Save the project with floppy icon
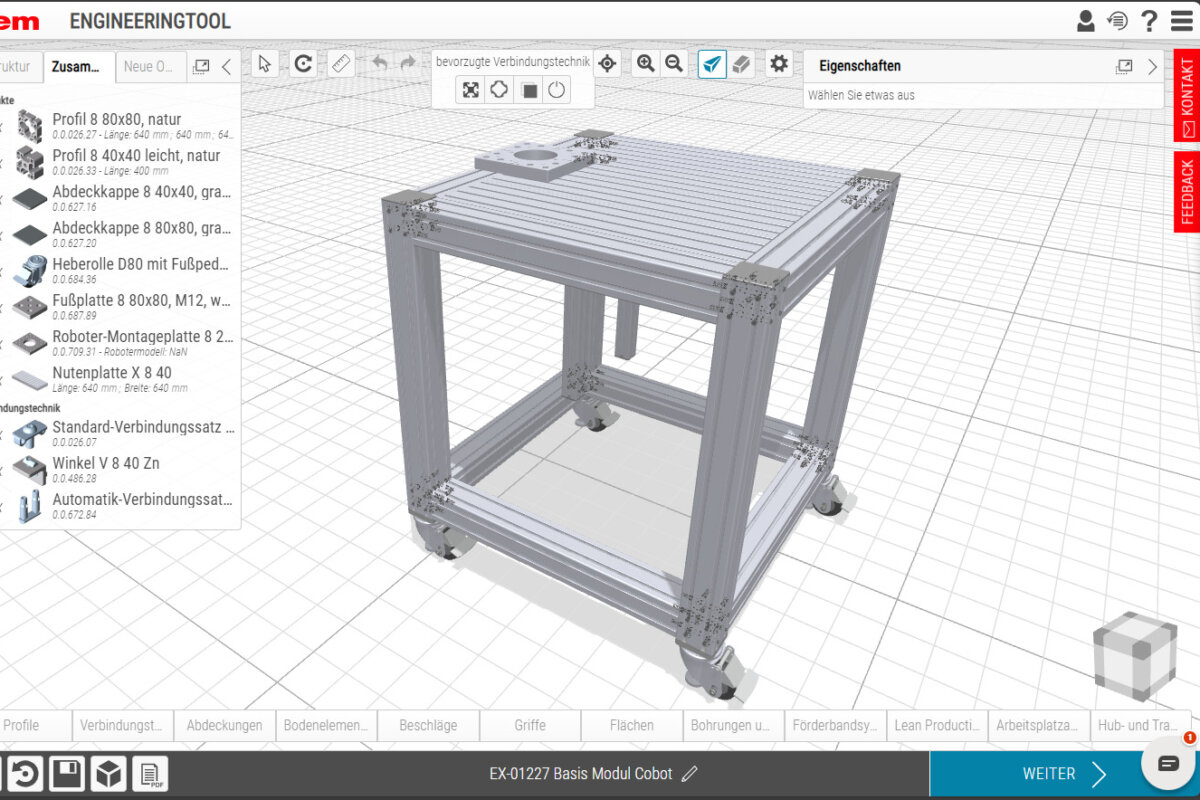The image size is (1200, 800). (x=67, y=774)
